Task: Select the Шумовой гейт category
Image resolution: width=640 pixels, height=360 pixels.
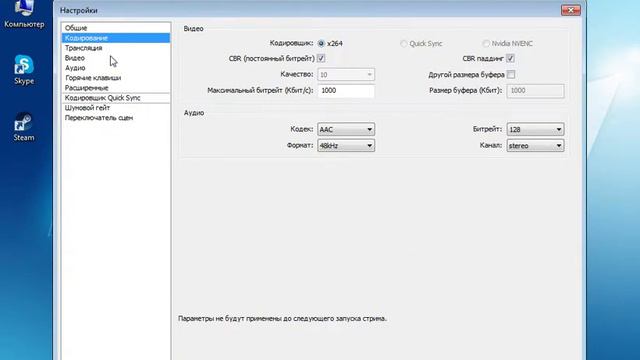Action: (116, 108)
